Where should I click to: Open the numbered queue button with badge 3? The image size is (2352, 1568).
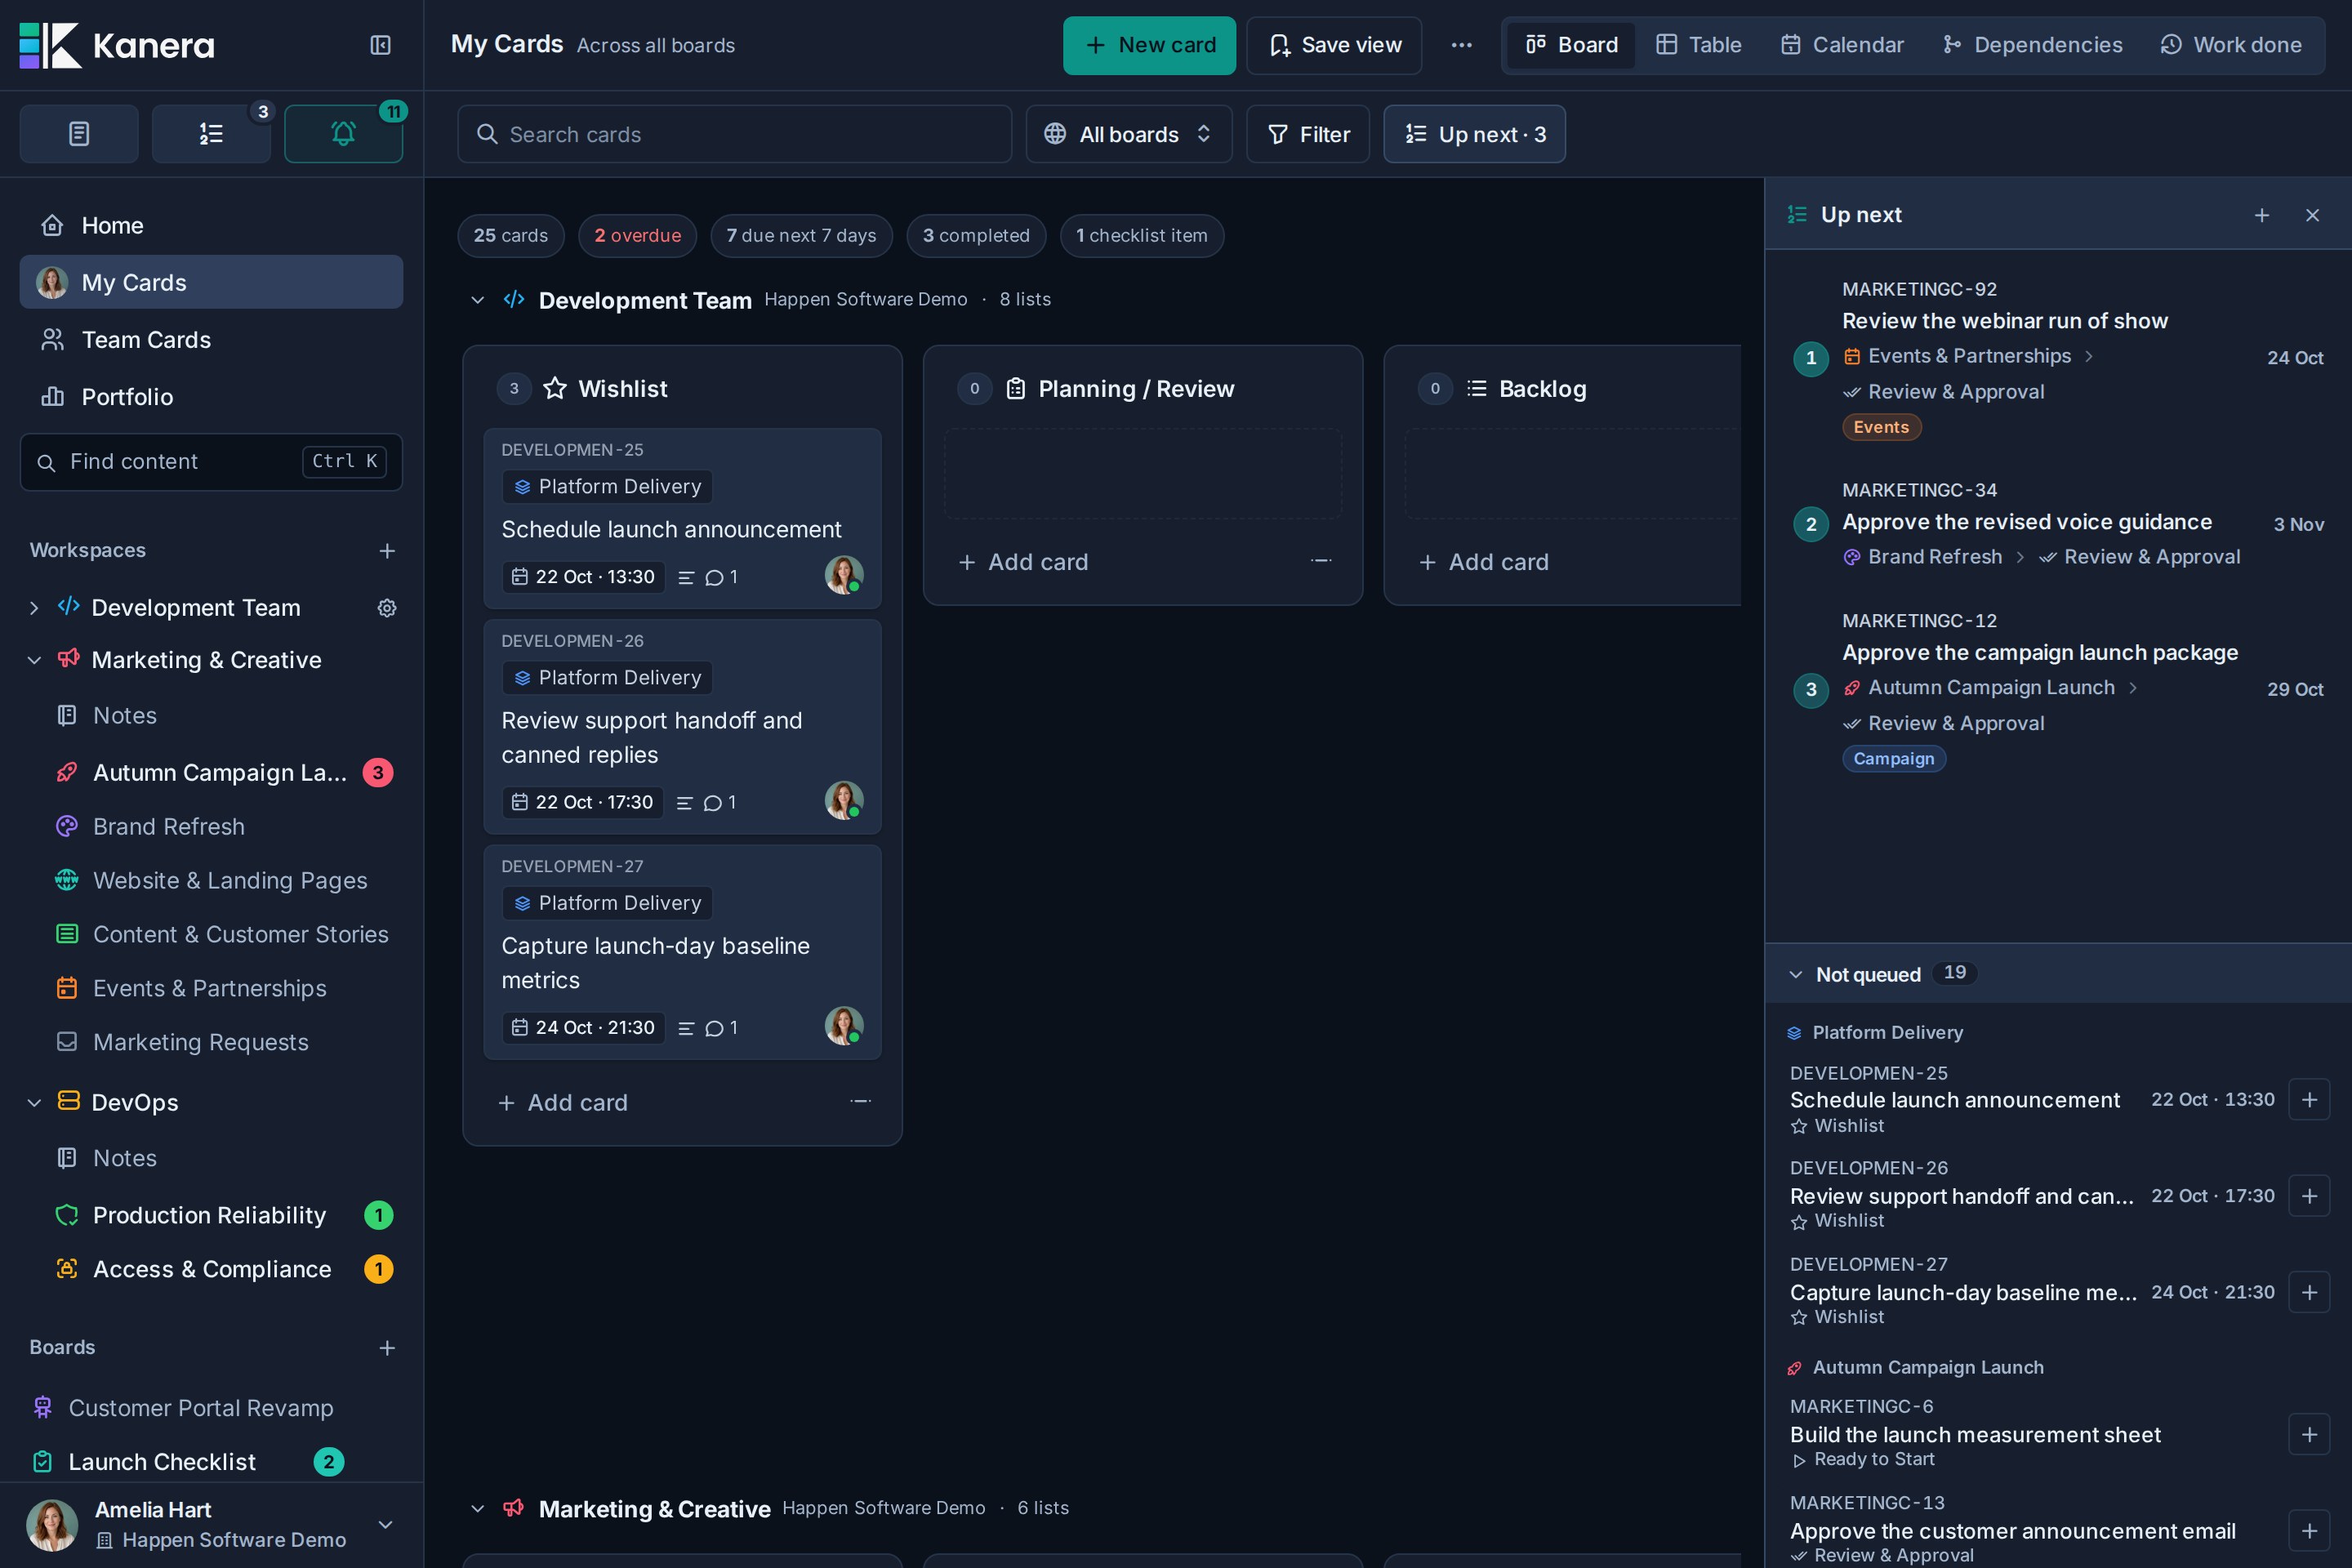pyautogui.click(x=211, y=133)
